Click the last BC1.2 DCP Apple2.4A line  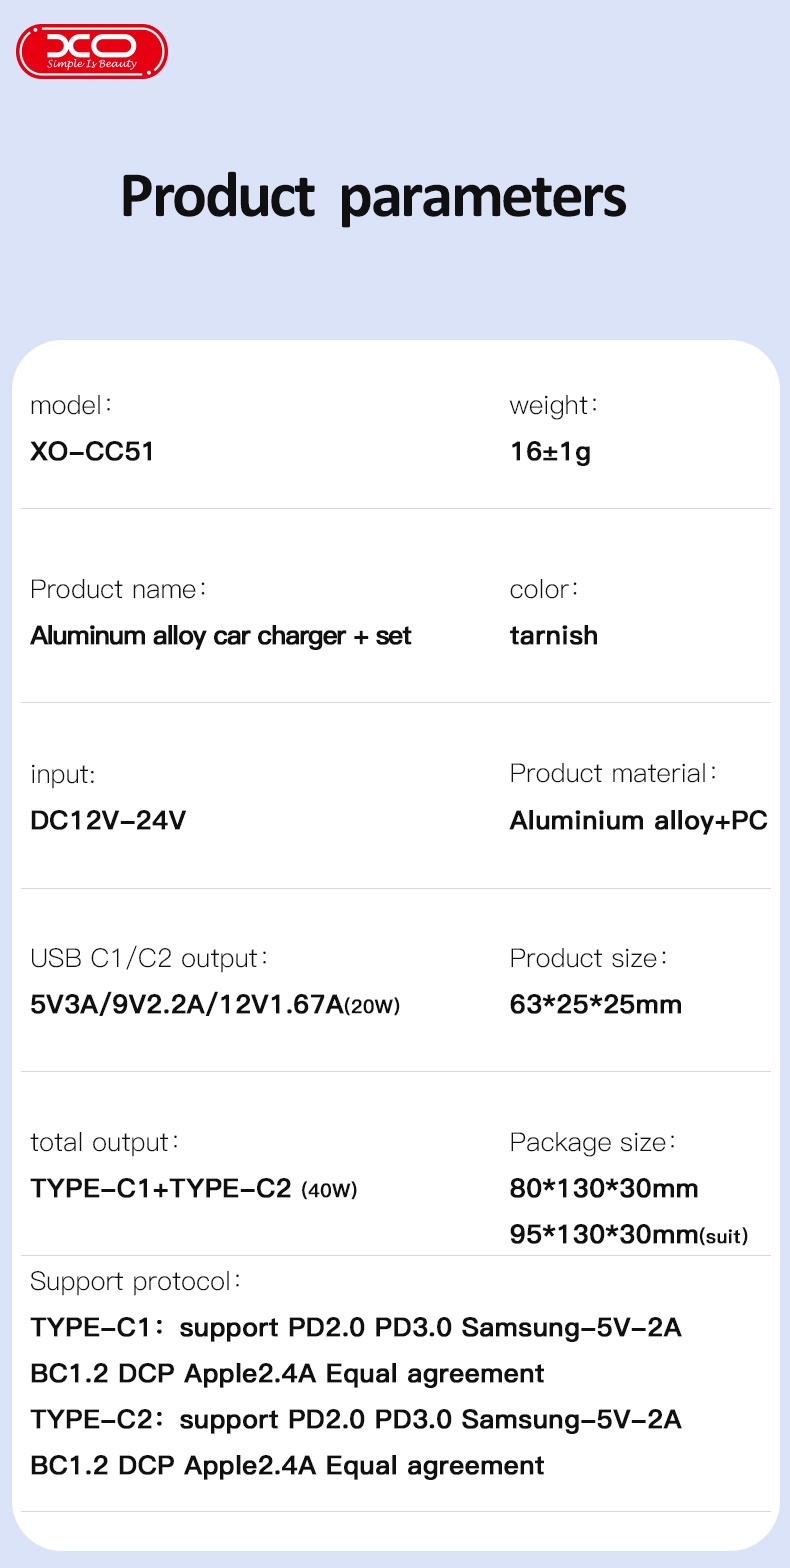click(x=287, y=1466)
